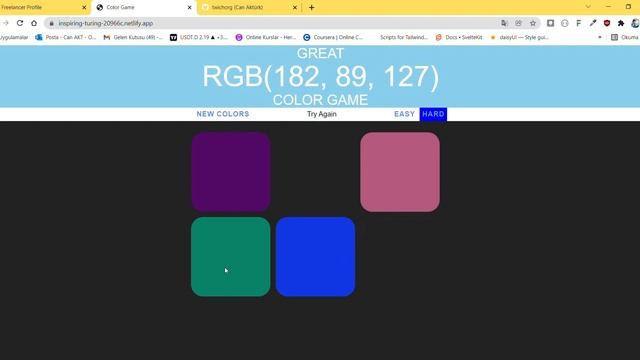Viewport: 640px width, 360px height.
Task: Open Posta - Can AKT bookmark
Action: (65, 37)
